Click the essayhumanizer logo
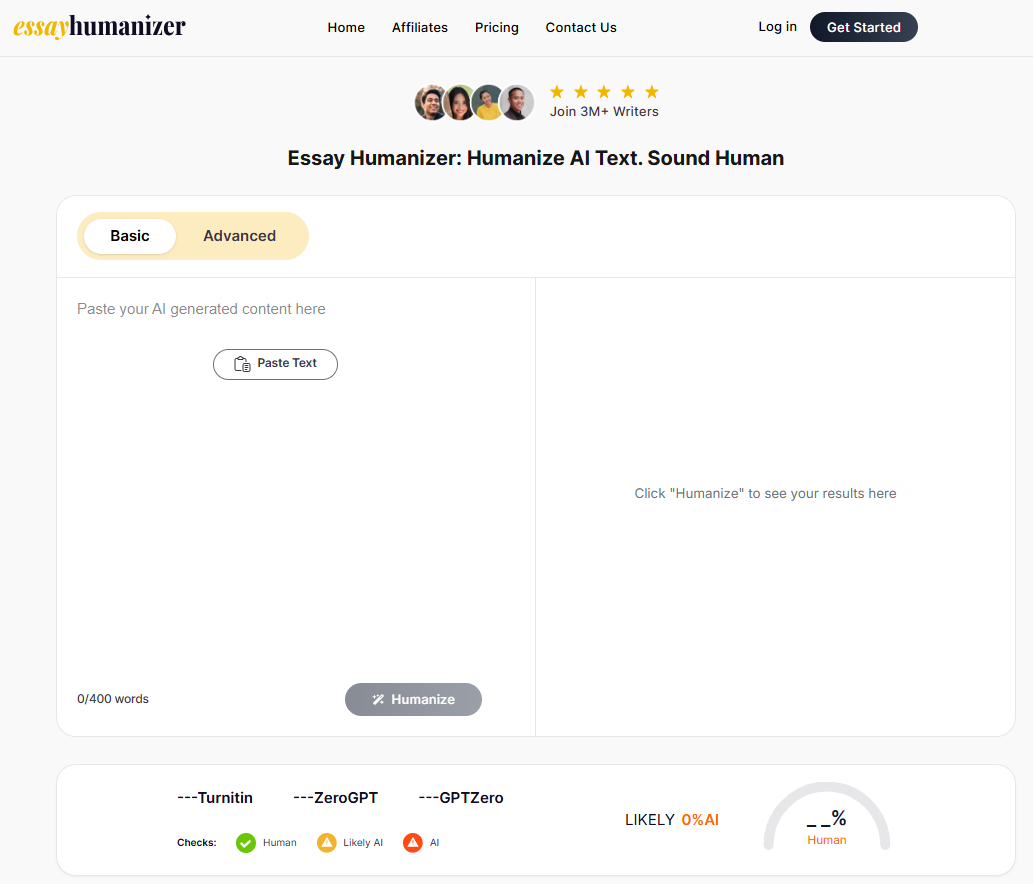This screenshot has width=1033, height=884. coord(100,27)
